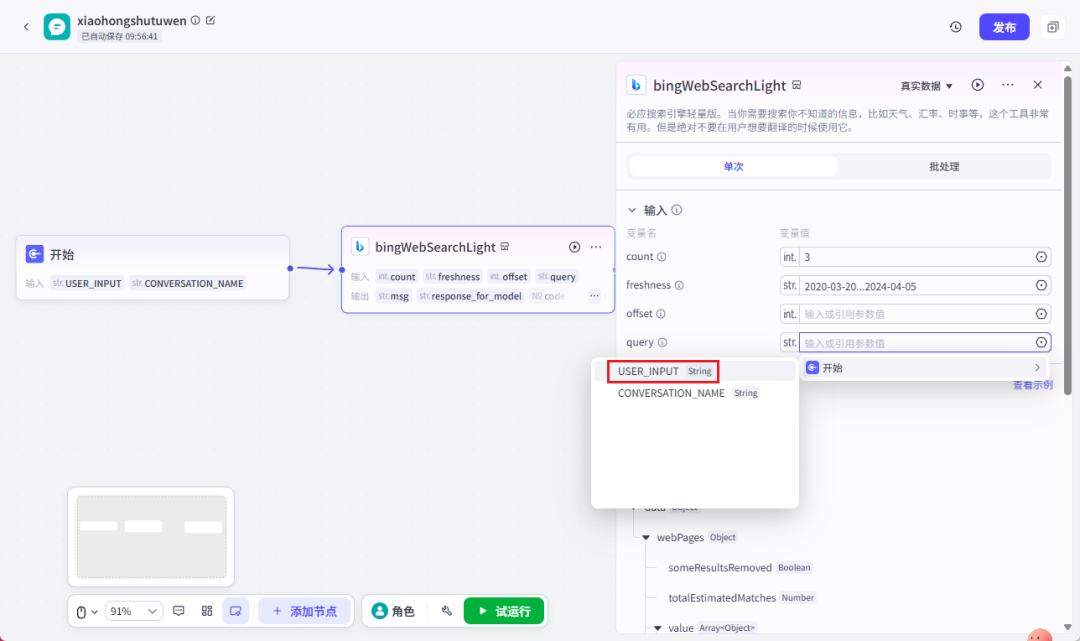The height and width of the screenshot is (641, 1080).
Task: Show info tooltip for 输入 section
Action: point(677,210)
